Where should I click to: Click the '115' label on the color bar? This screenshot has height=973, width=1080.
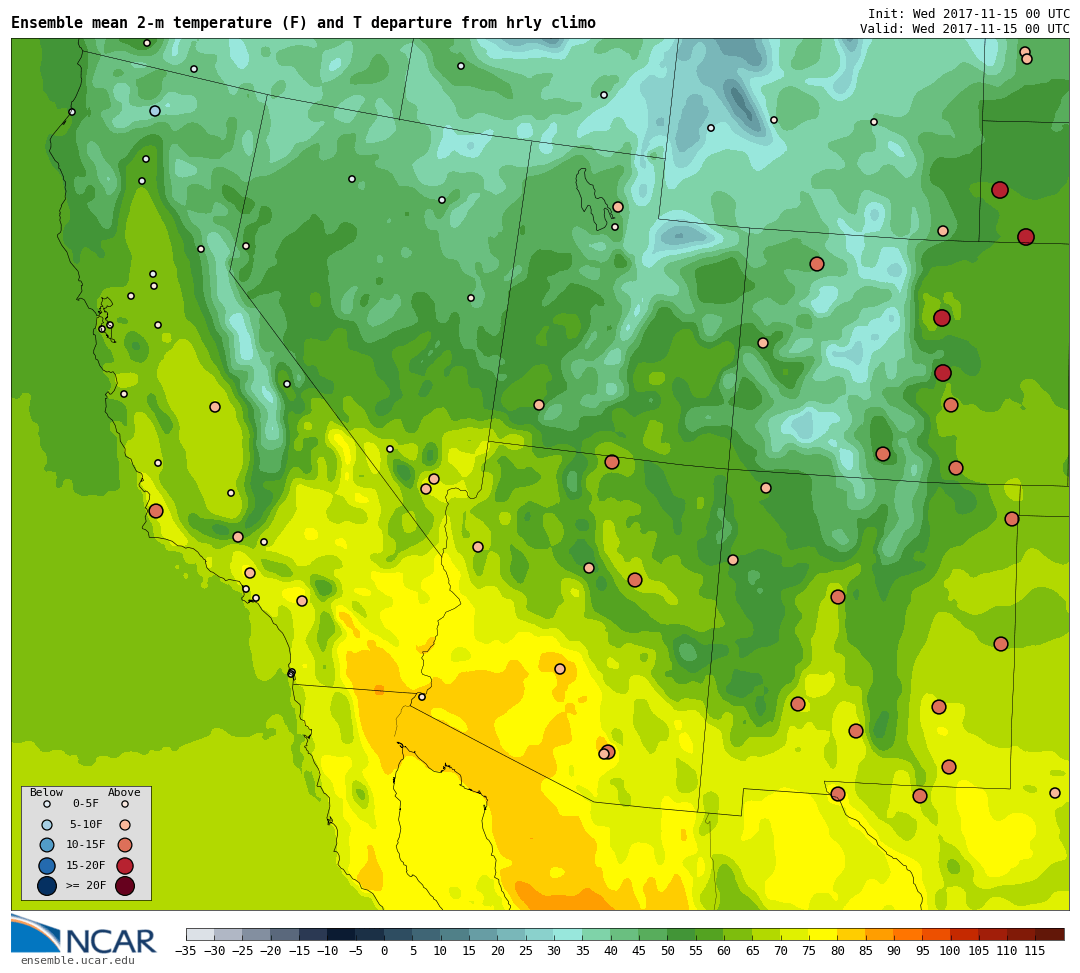point(1035,951)
